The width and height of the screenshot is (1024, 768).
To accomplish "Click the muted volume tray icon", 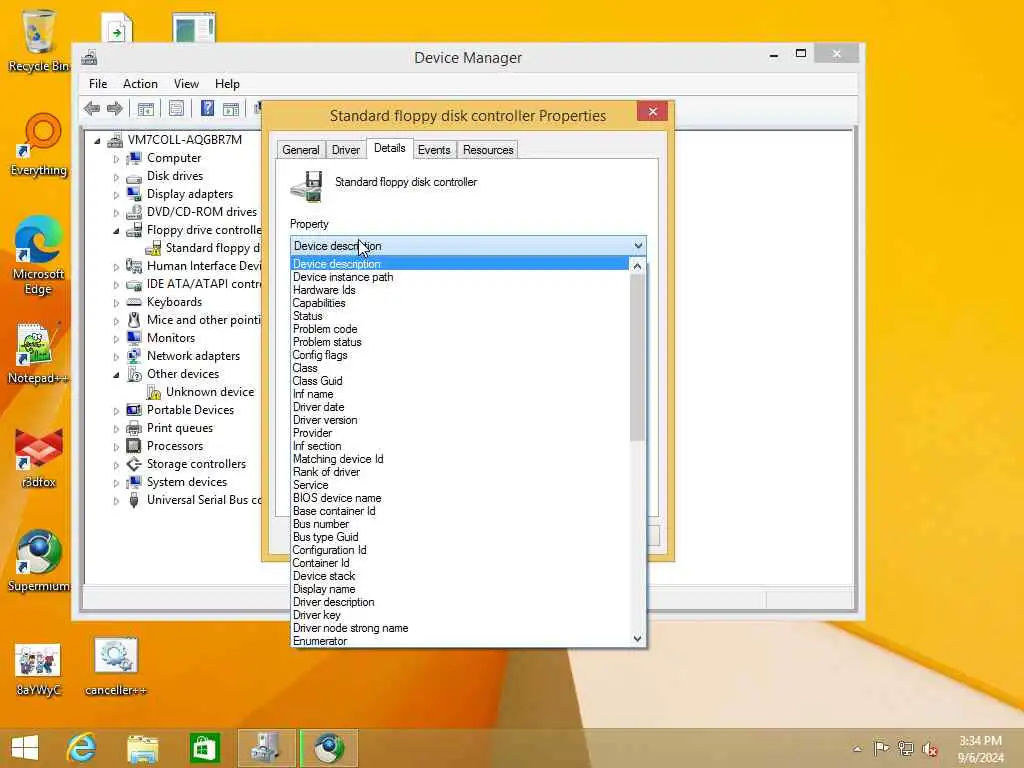I will (x=930, y=749).
